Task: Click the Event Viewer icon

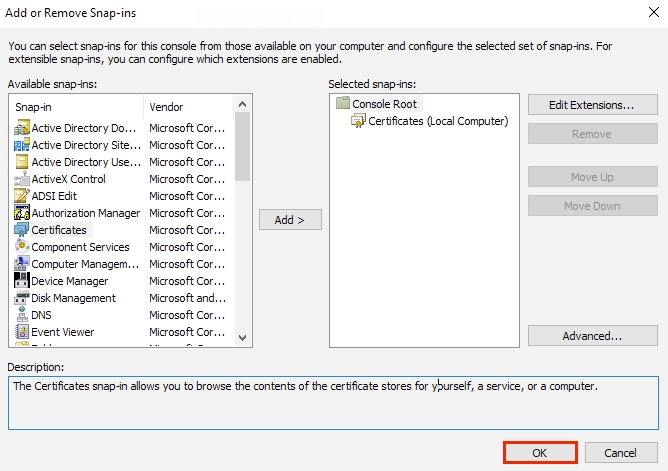Action: tap(22, 332)
